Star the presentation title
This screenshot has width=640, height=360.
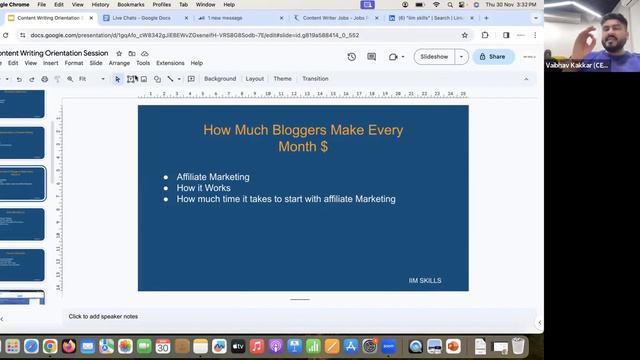coord(119,53)
